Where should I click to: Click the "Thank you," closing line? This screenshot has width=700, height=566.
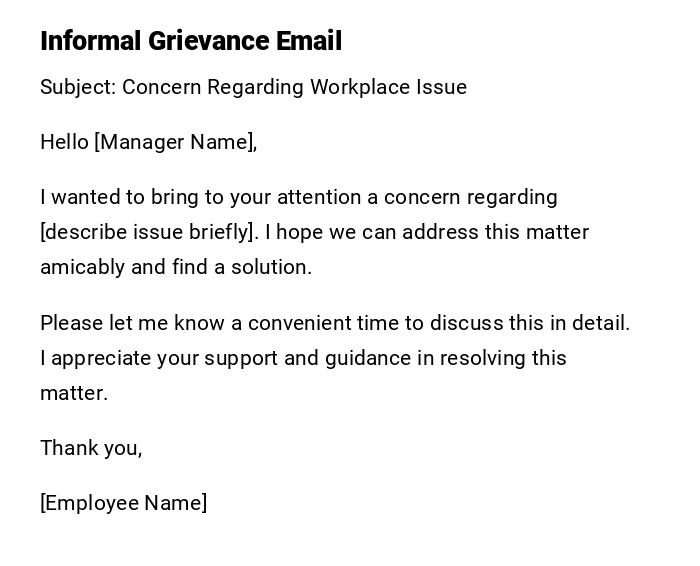[91, 448]
